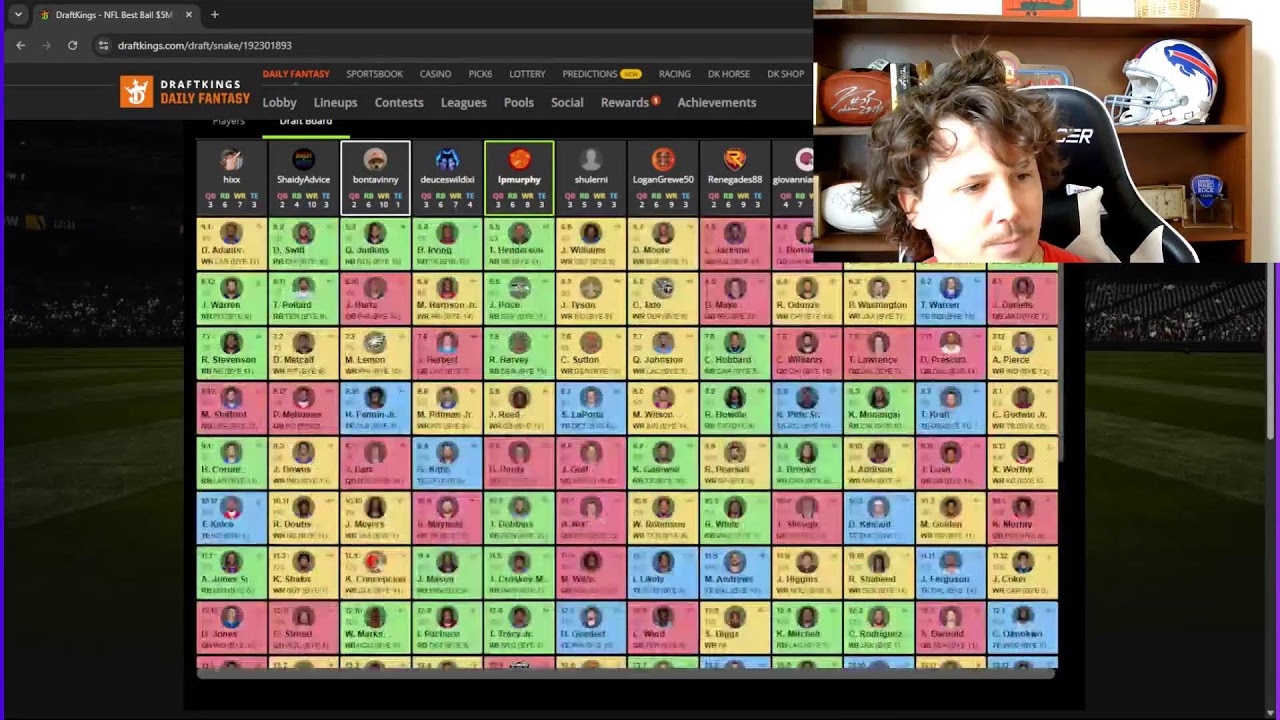
Task: Close the DraftKings browser tab
Action: [x=188, y=15]
